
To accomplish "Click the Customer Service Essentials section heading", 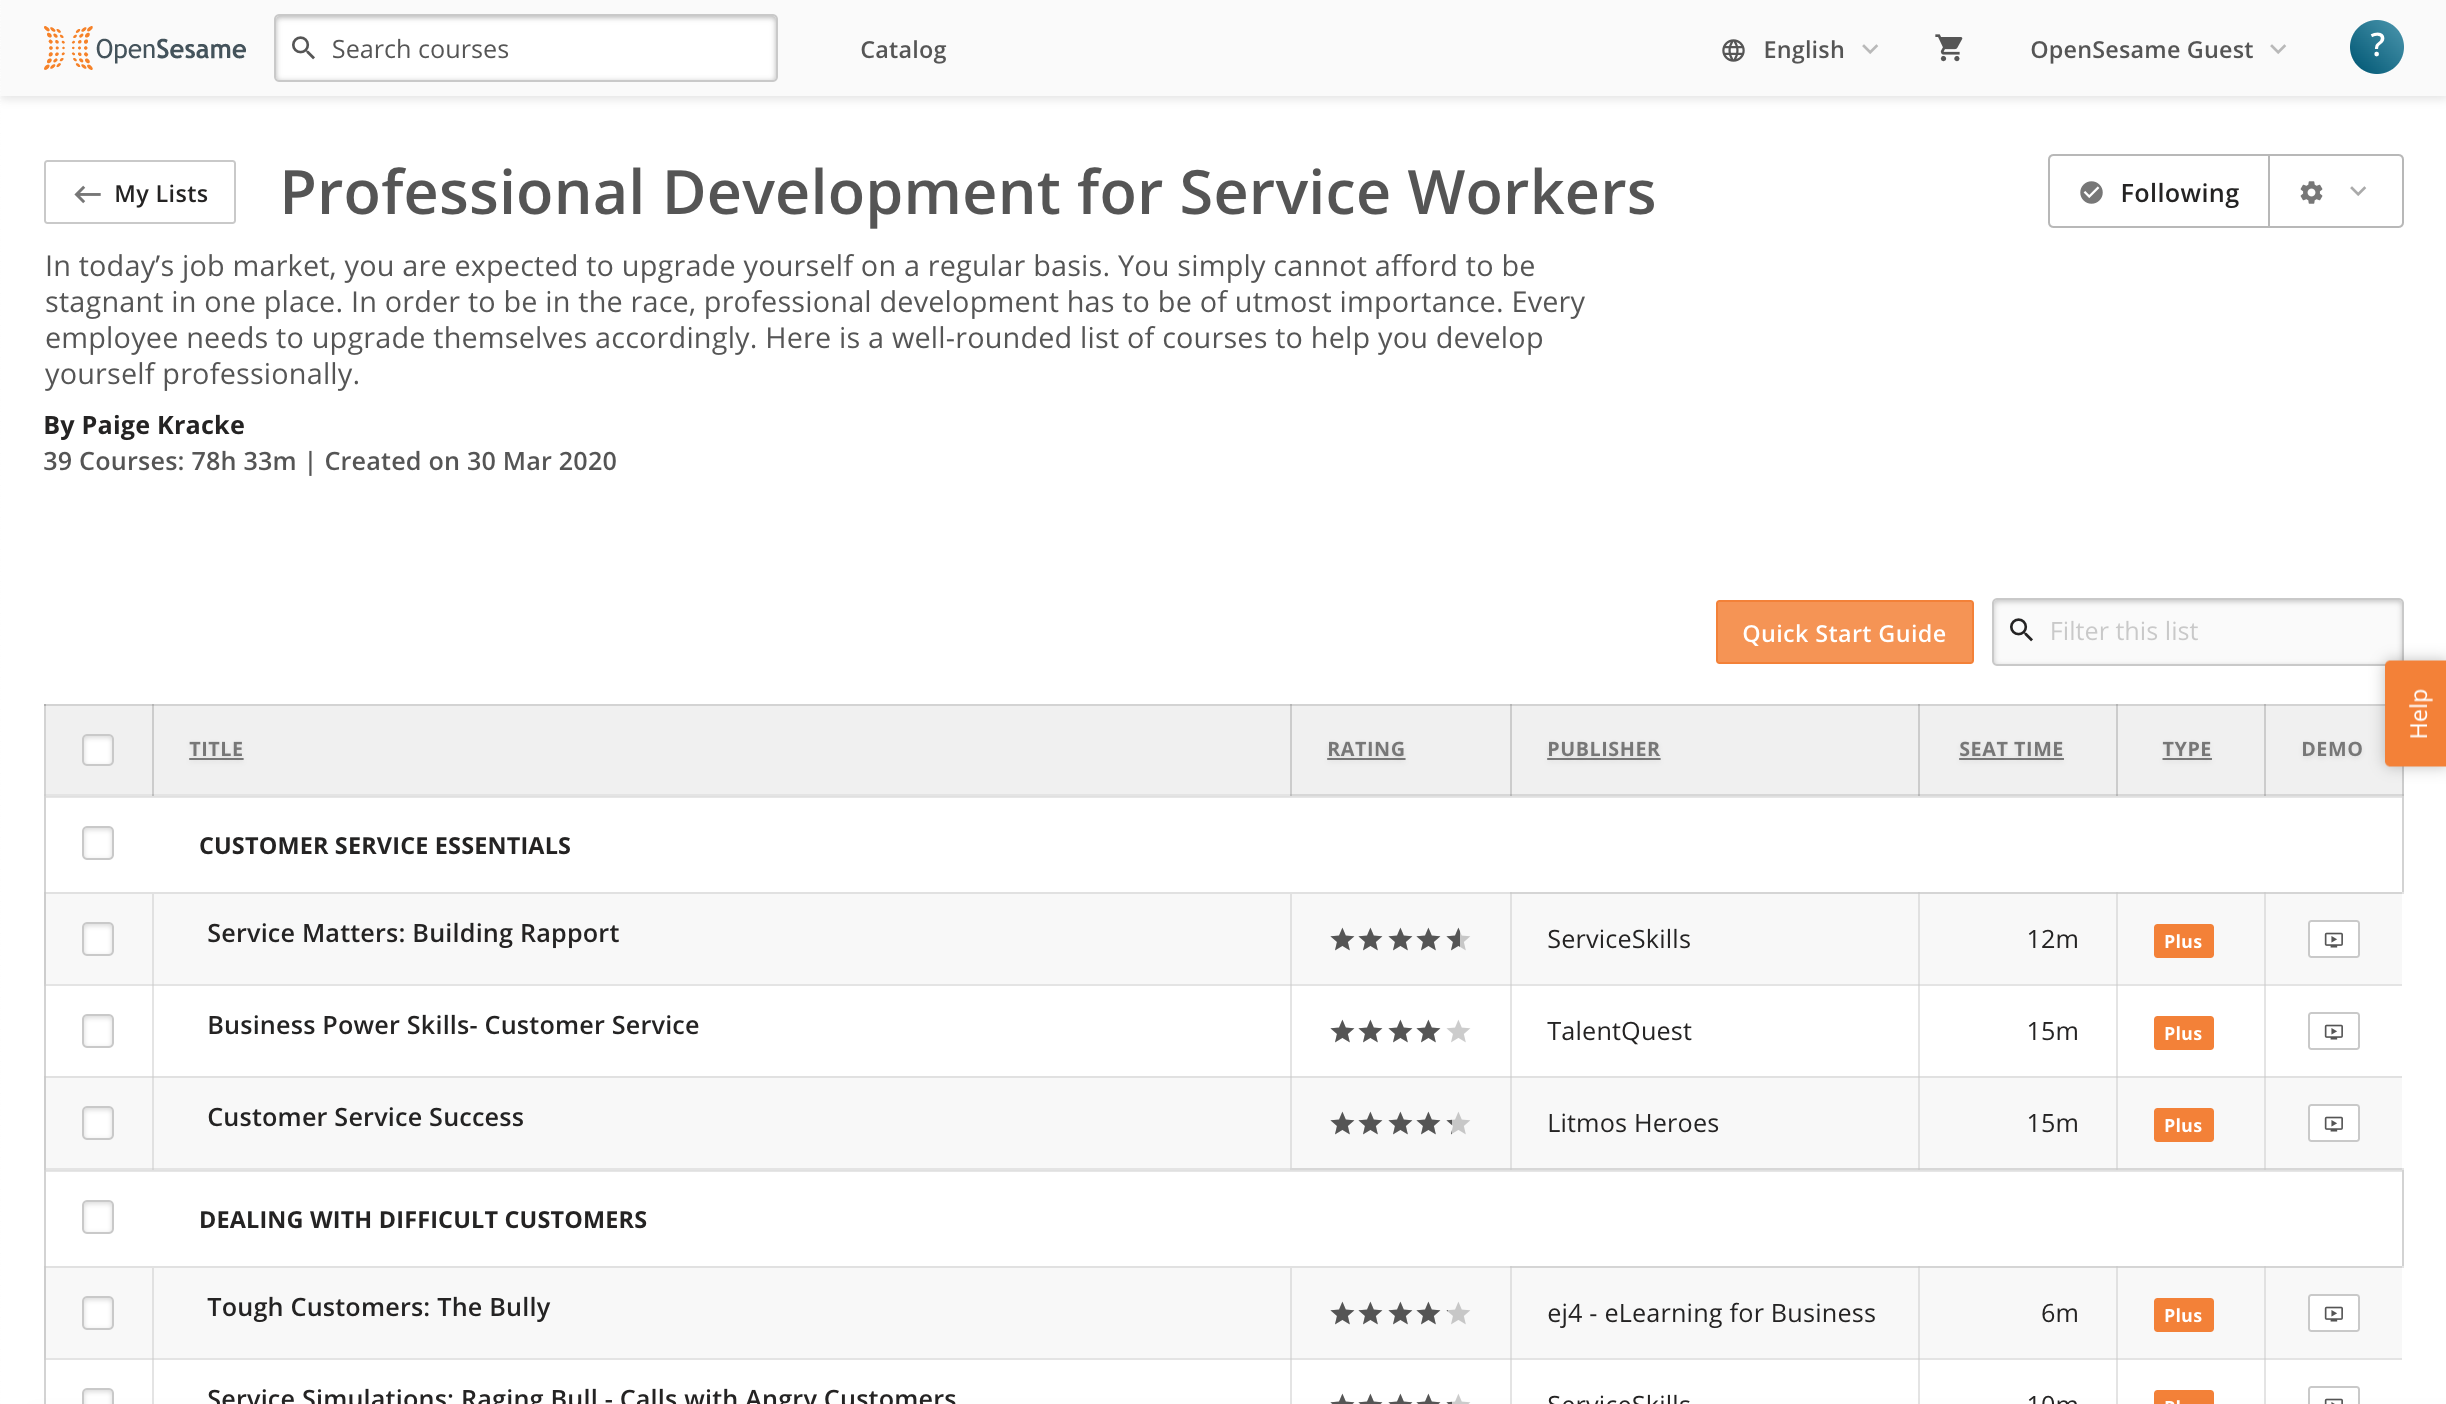I will click(x=385, y=845).
